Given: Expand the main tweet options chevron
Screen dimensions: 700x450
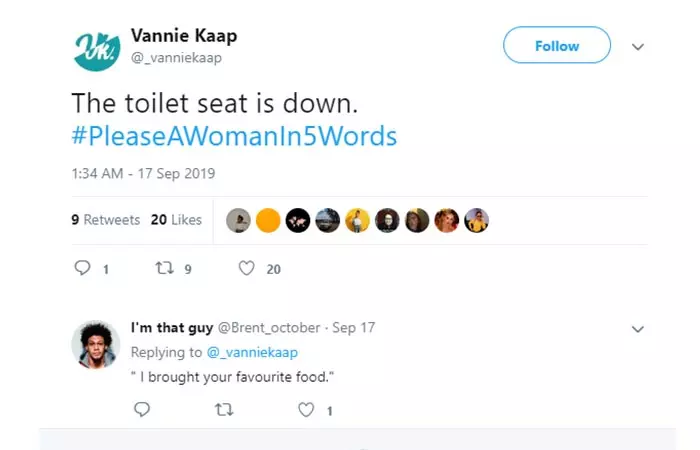Looking at the screenshot, I should coord(638,46).
